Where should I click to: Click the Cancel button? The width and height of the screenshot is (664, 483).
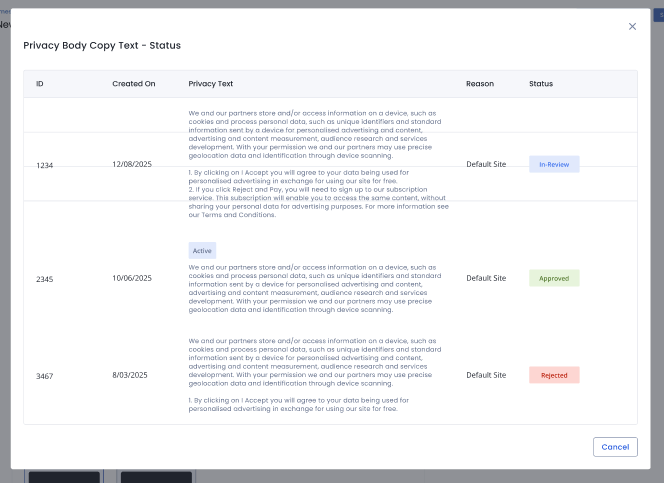[615, 447]
